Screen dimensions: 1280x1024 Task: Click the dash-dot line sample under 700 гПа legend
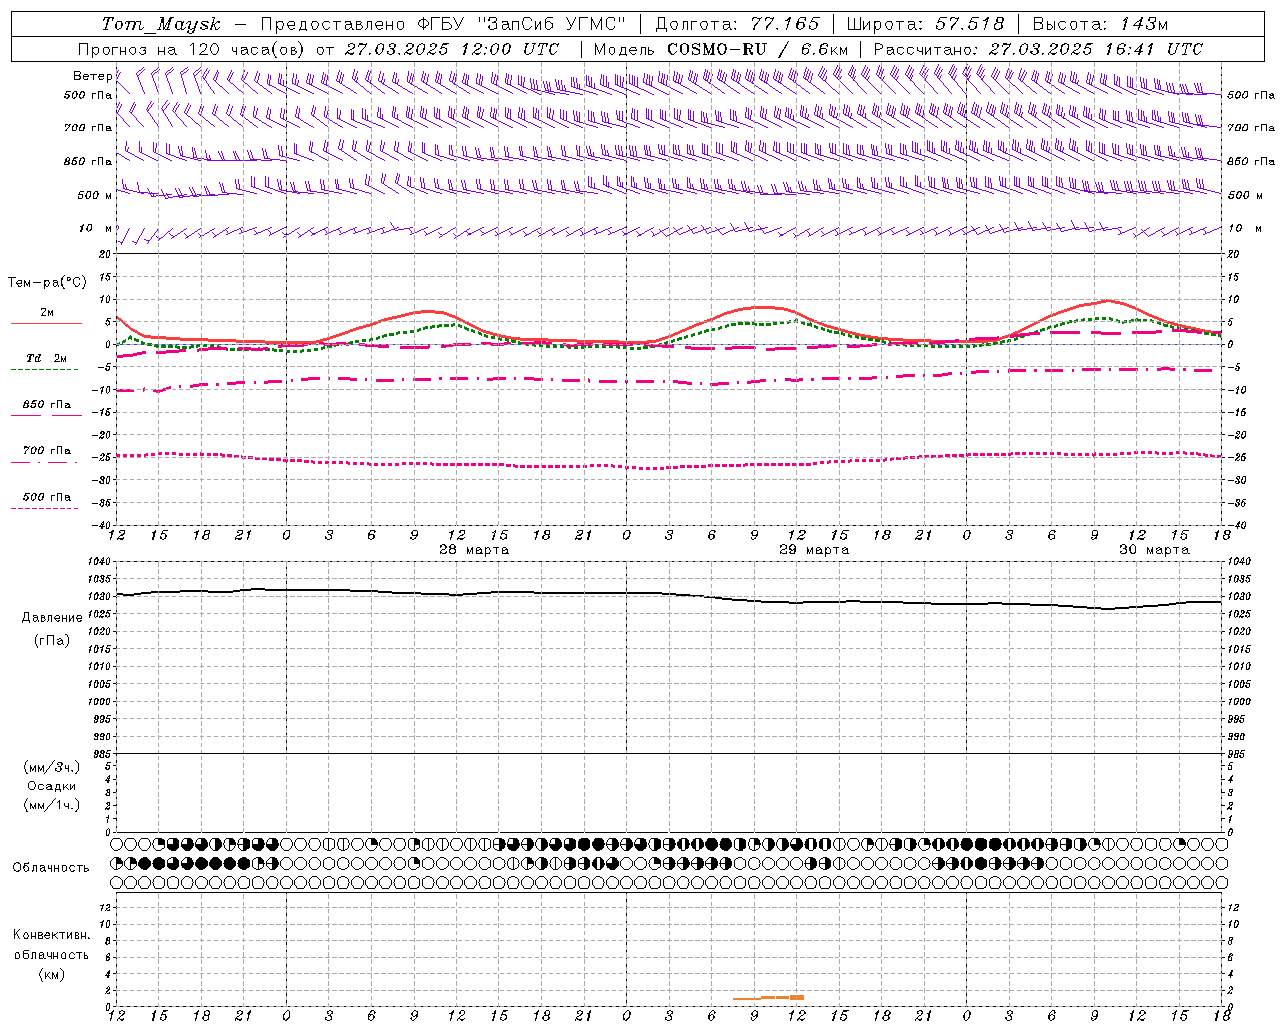44,463
